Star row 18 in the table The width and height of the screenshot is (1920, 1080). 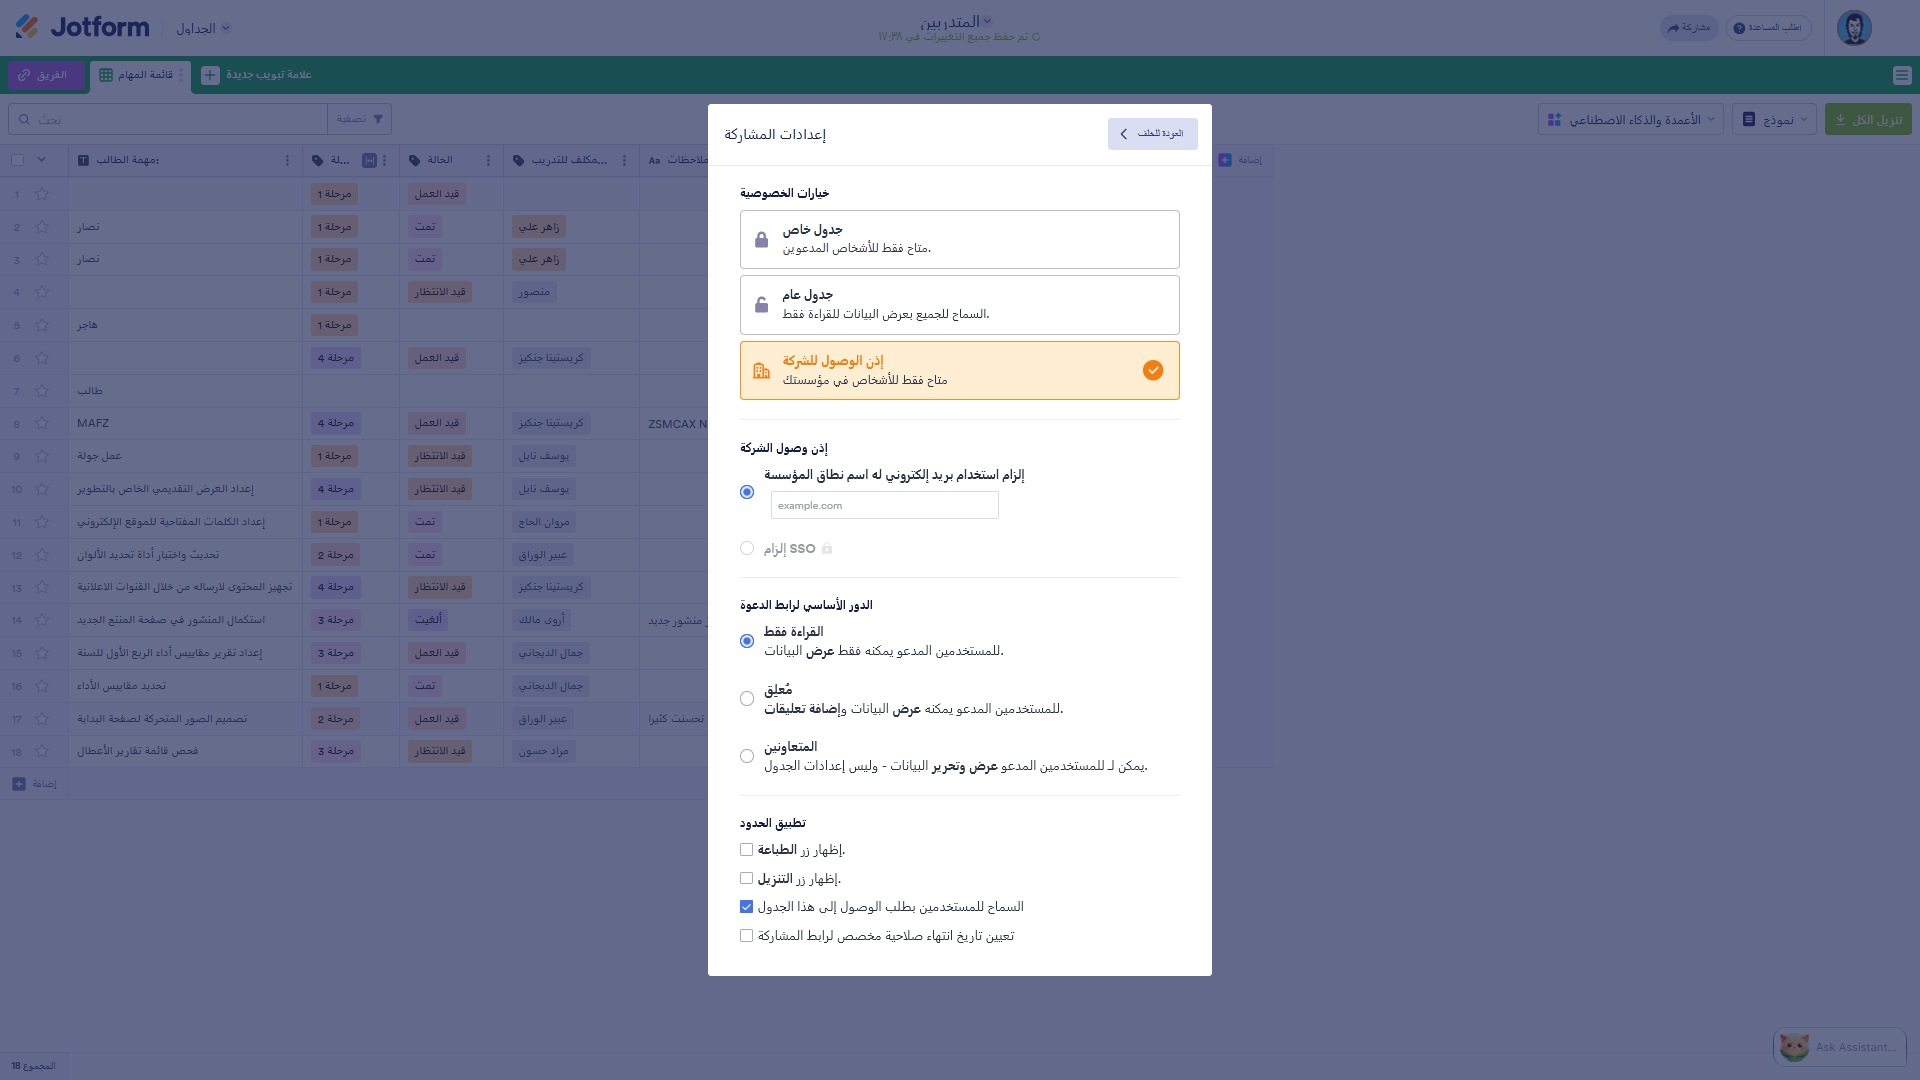tap(42, 751)
